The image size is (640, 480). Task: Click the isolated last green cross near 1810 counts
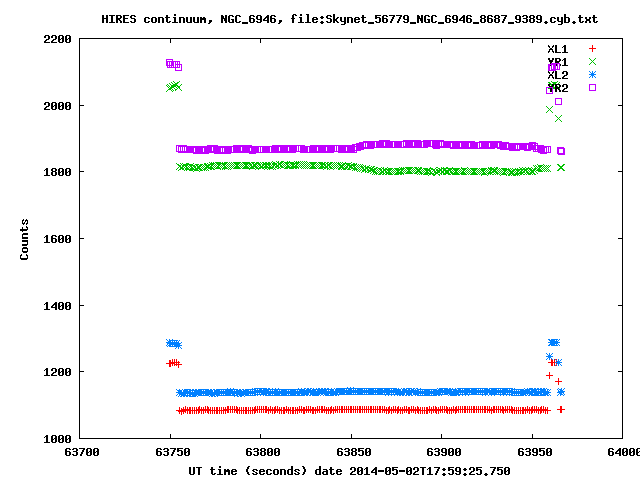(x=561, y=167)
